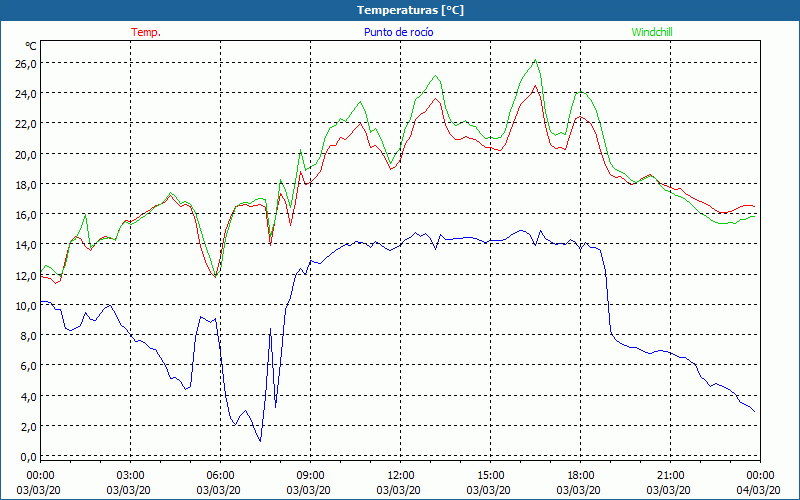Click the '12,0' y-axis value

point(26,276)
